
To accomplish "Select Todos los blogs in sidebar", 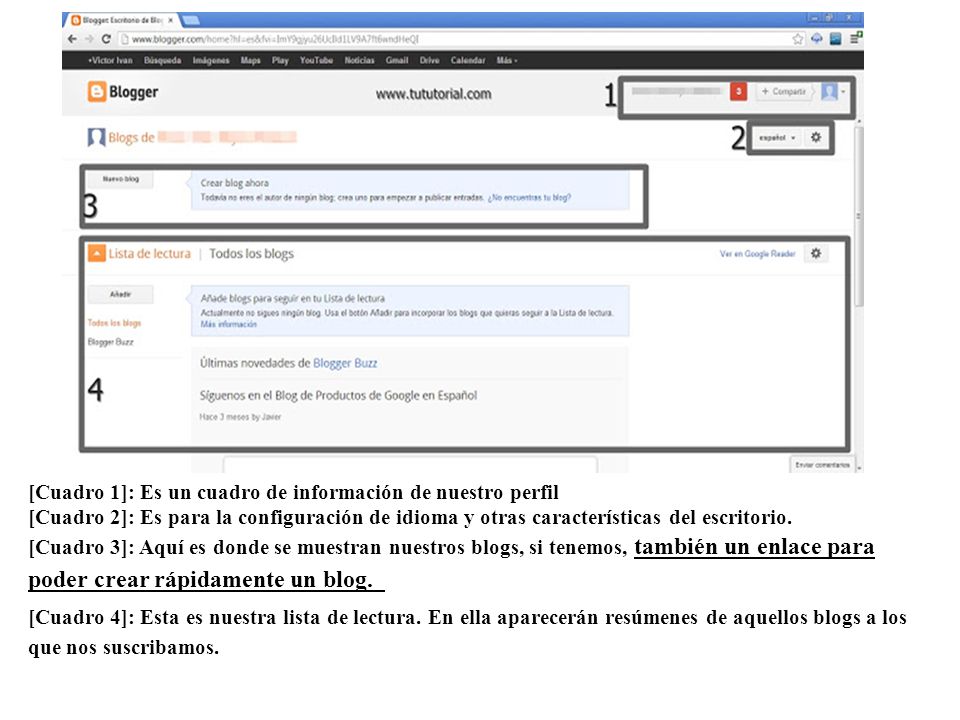I will click(114, 323).
